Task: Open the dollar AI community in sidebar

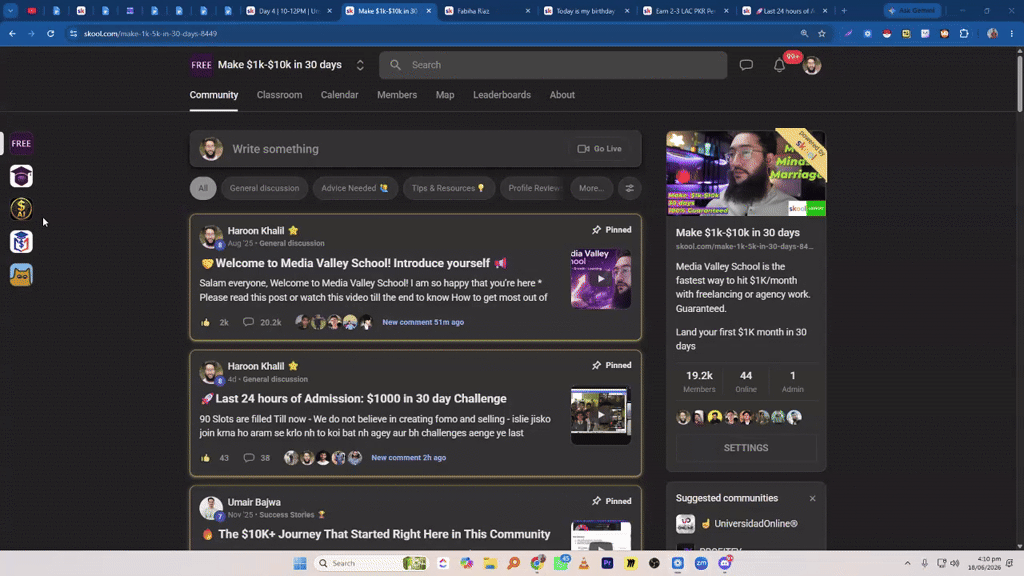Action: coord(21,209)
